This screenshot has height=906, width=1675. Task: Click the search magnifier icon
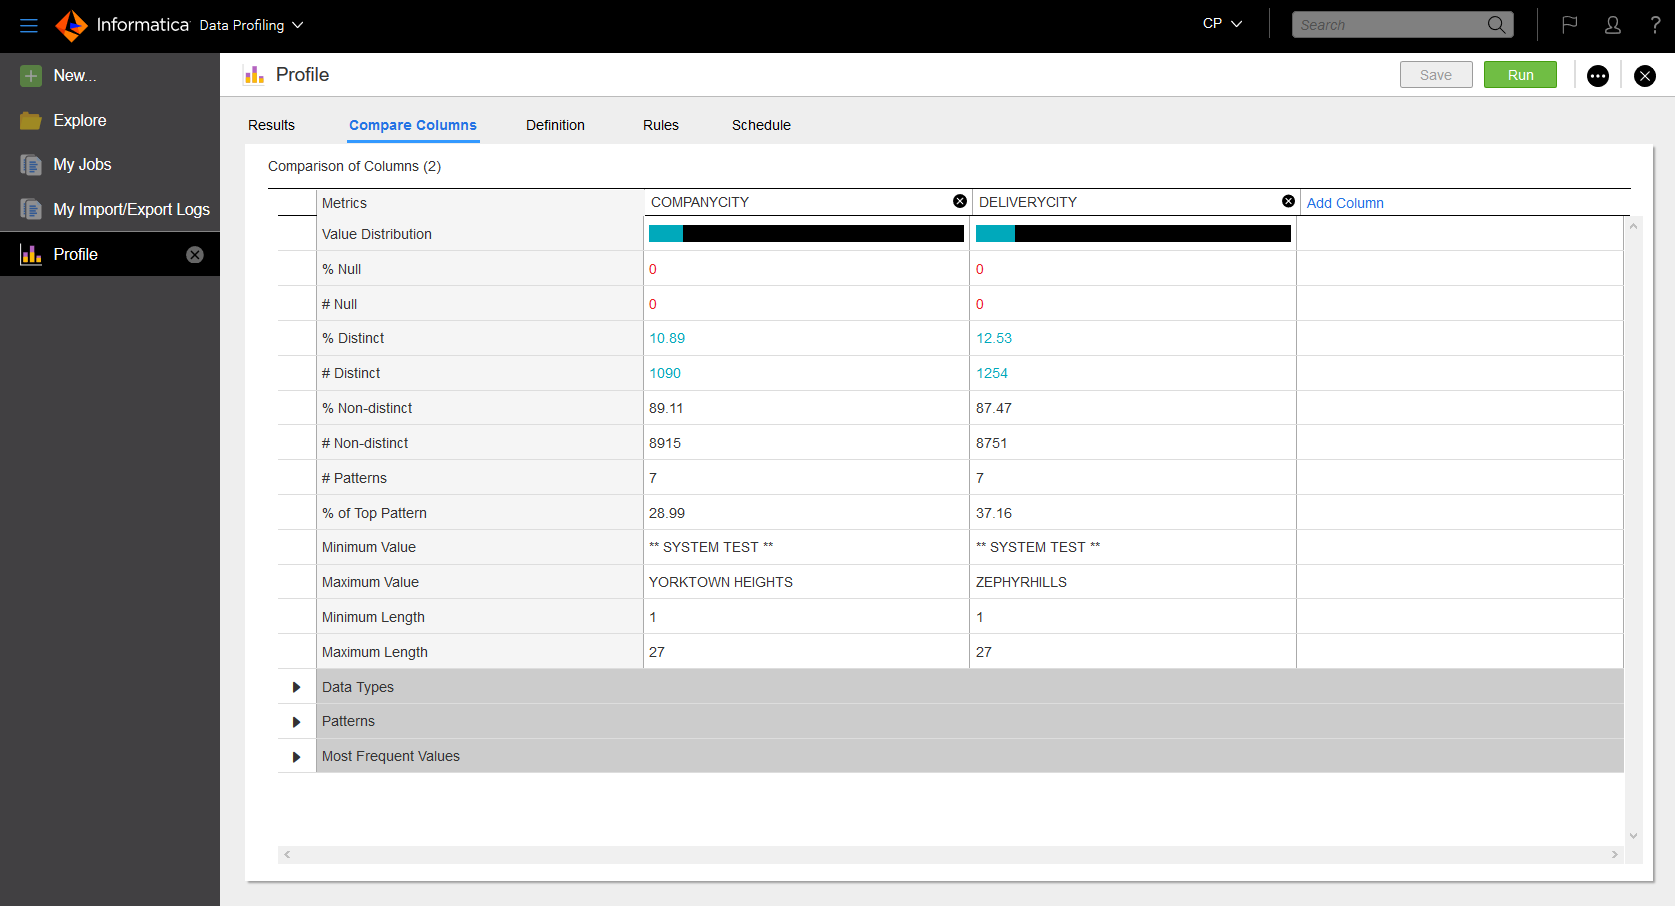point(1496,25)
